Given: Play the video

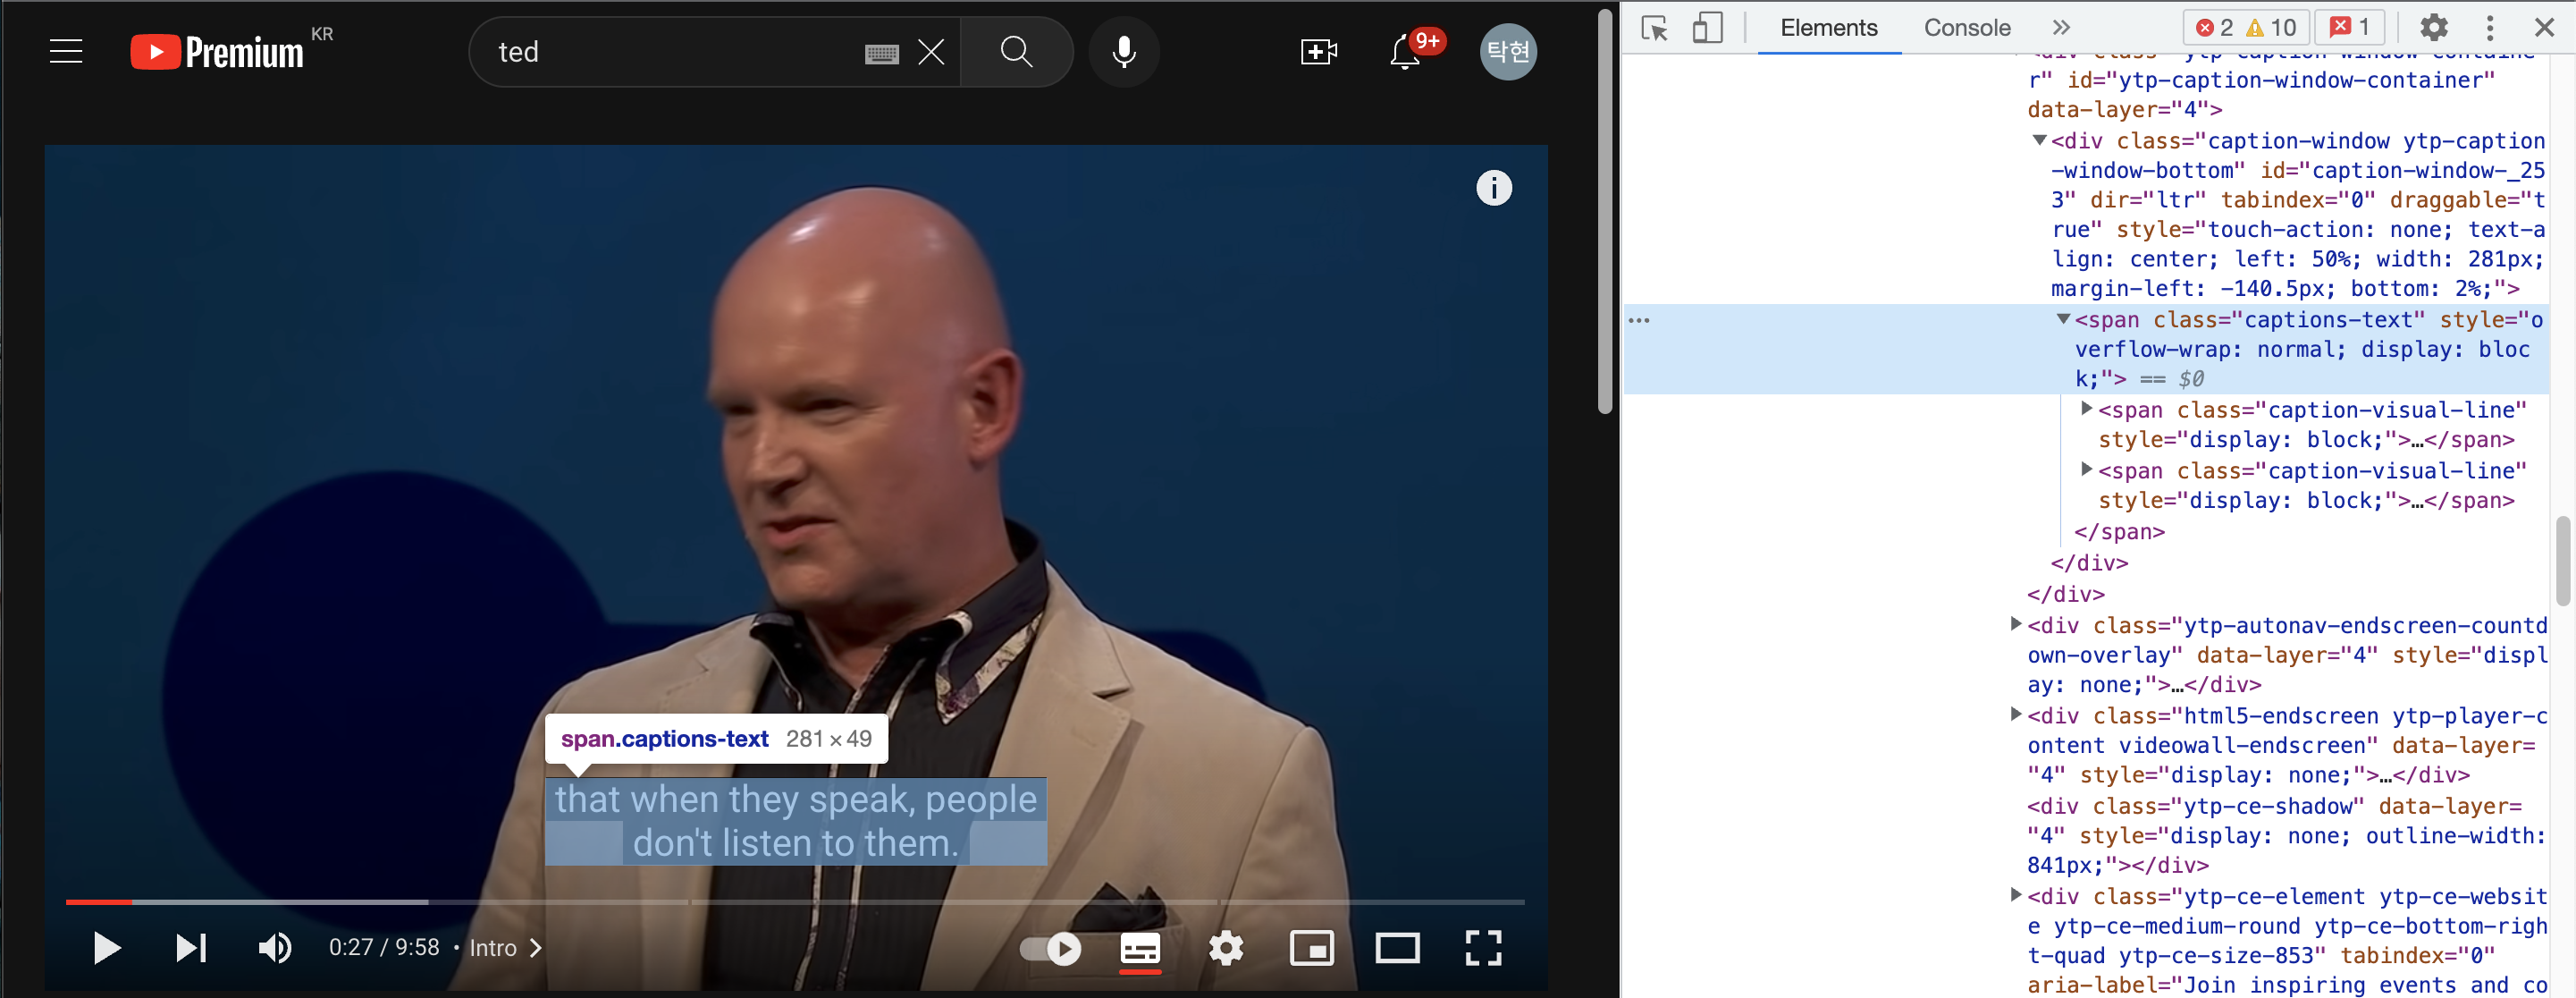Looking at the screenshot, I should point(106,947).
